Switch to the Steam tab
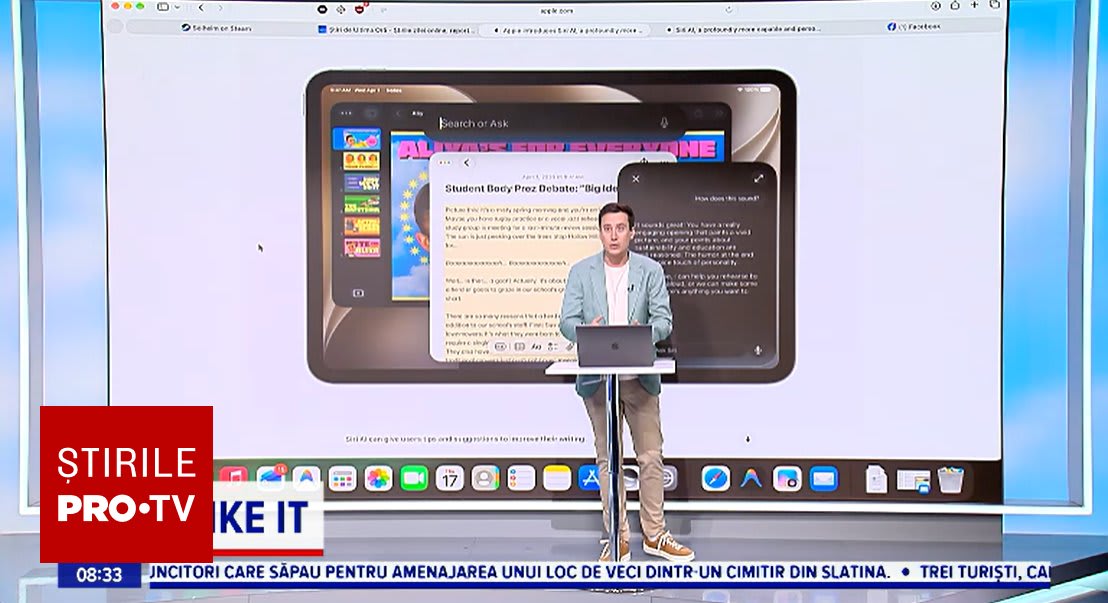This screenshot has width=1108, height=603. click(216, 28)
